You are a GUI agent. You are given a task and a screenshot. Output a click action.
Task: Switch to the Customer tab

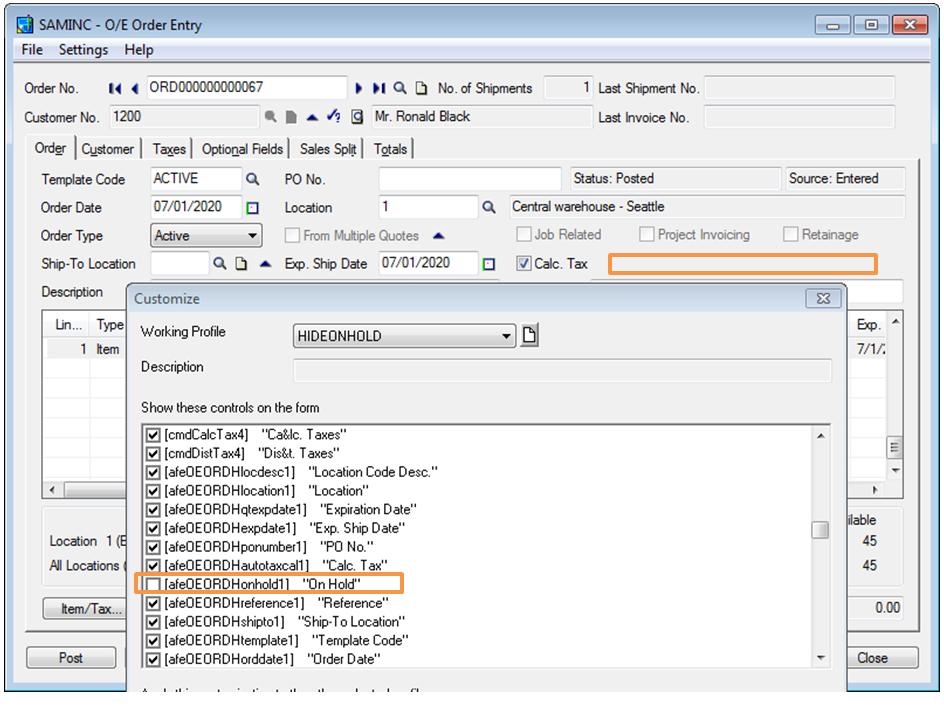[x=108, y=149]
